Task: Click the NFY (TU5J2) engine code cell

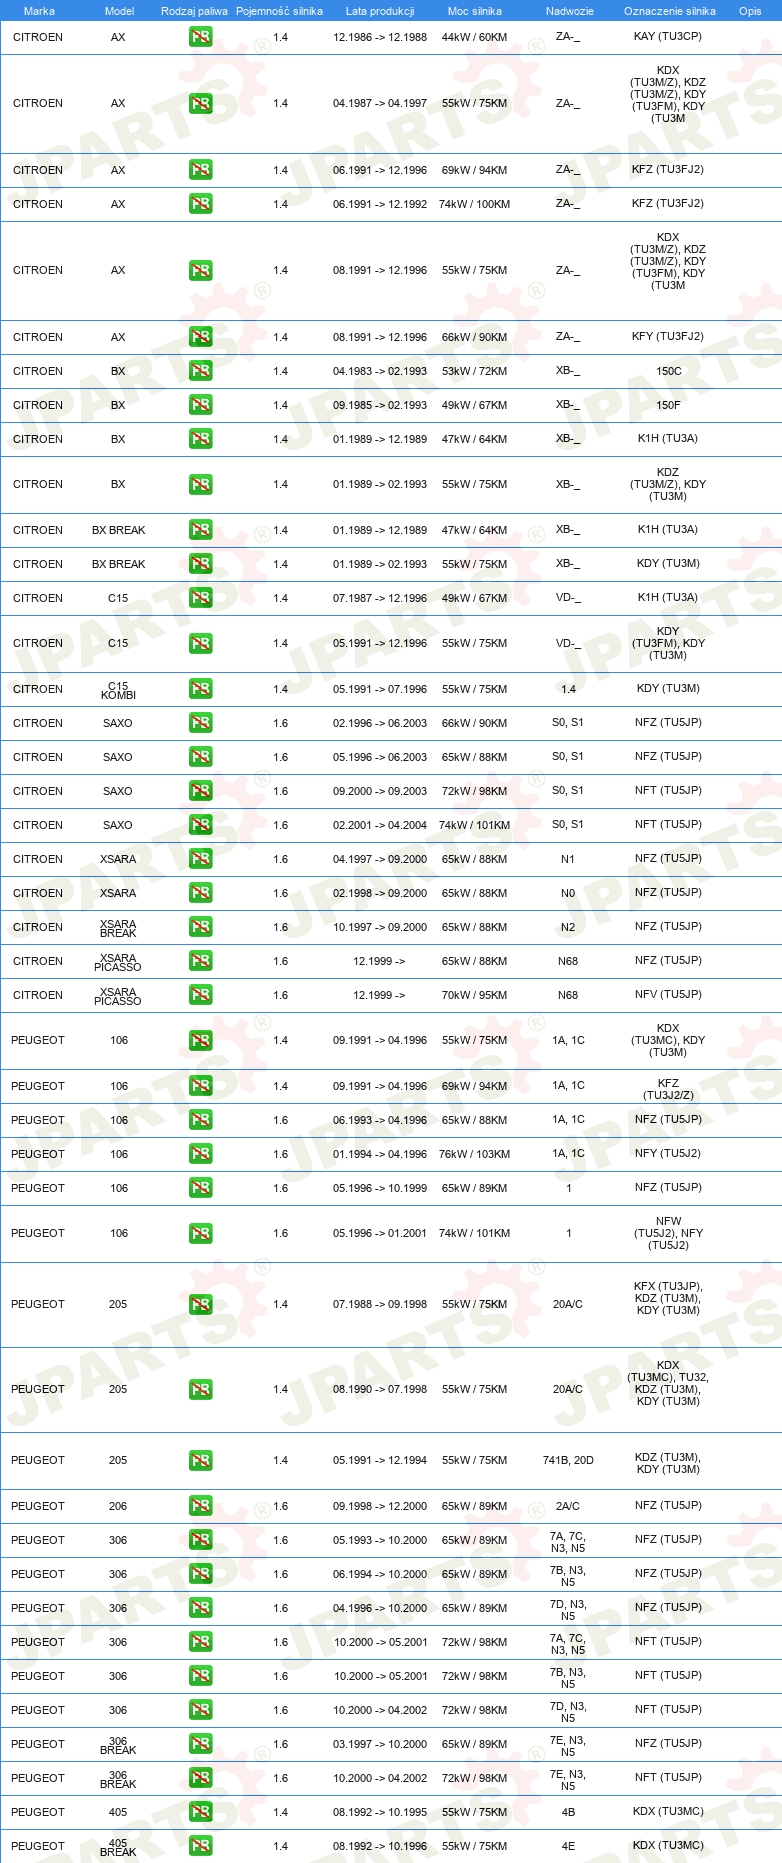Action: (x=668, y=1153)
